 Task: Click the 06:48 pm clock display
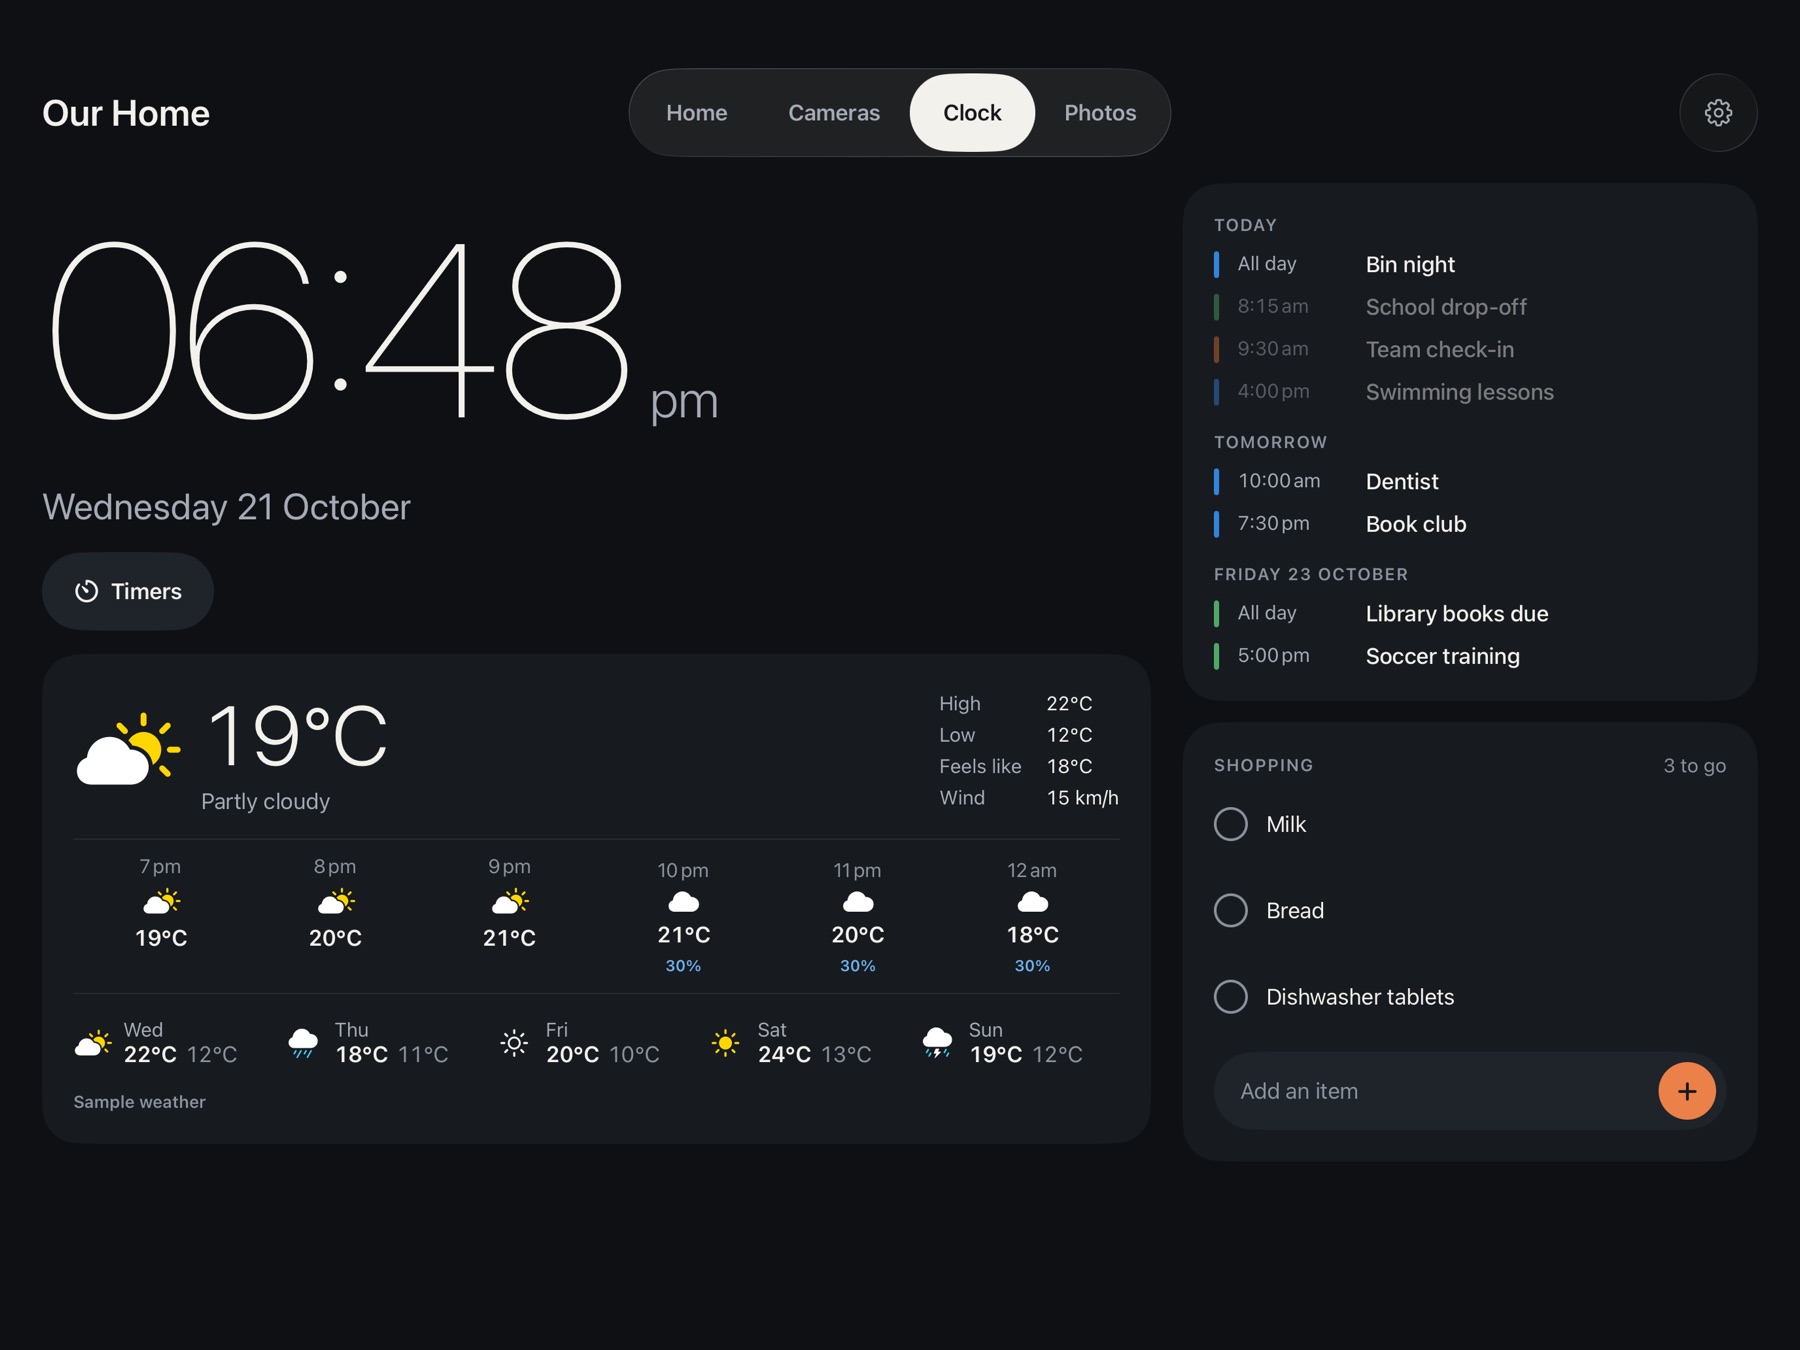(384, 331)
